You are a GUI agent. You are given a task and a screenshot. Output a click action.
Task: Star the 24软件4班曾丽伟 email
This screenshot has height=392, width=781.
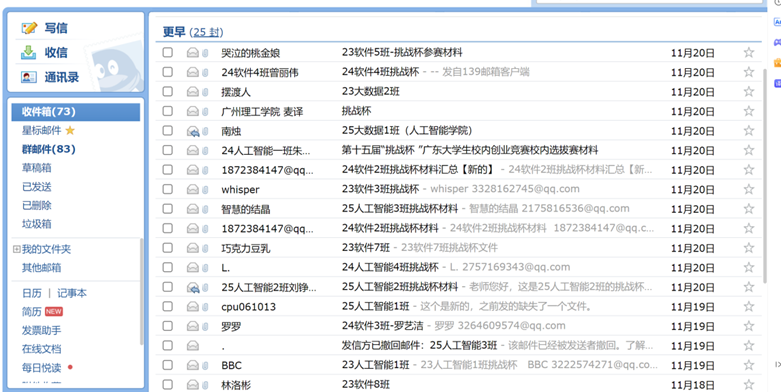pos(749,72)
